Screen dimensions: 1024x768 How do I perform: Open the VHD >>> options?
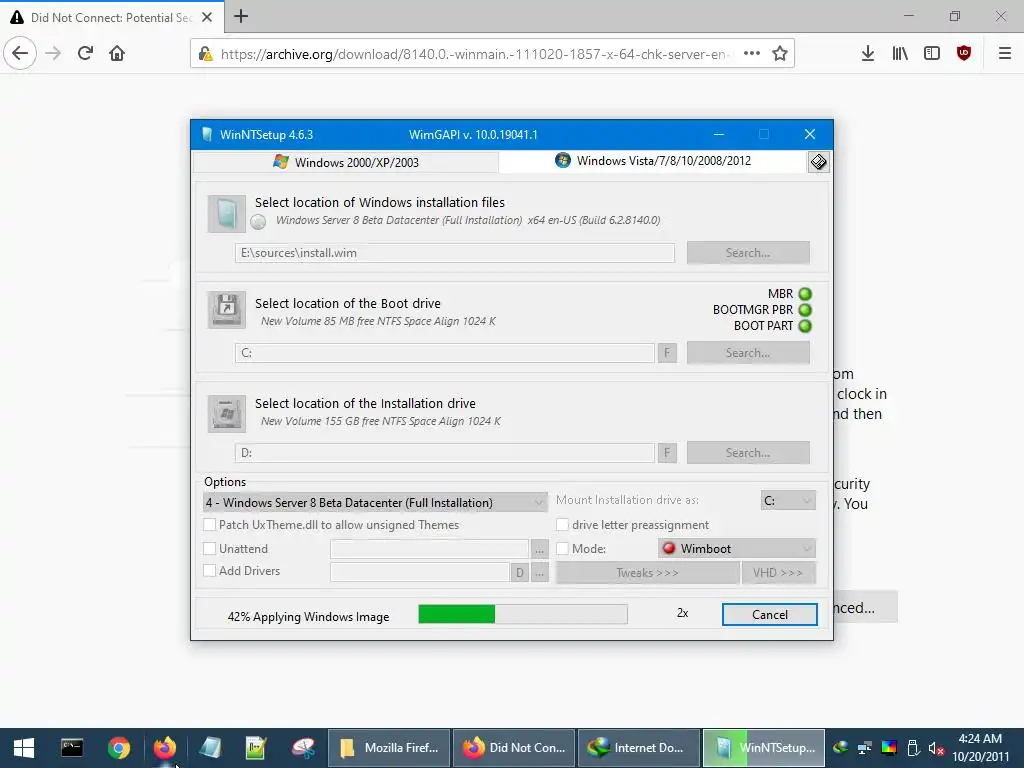coord(778,573)
